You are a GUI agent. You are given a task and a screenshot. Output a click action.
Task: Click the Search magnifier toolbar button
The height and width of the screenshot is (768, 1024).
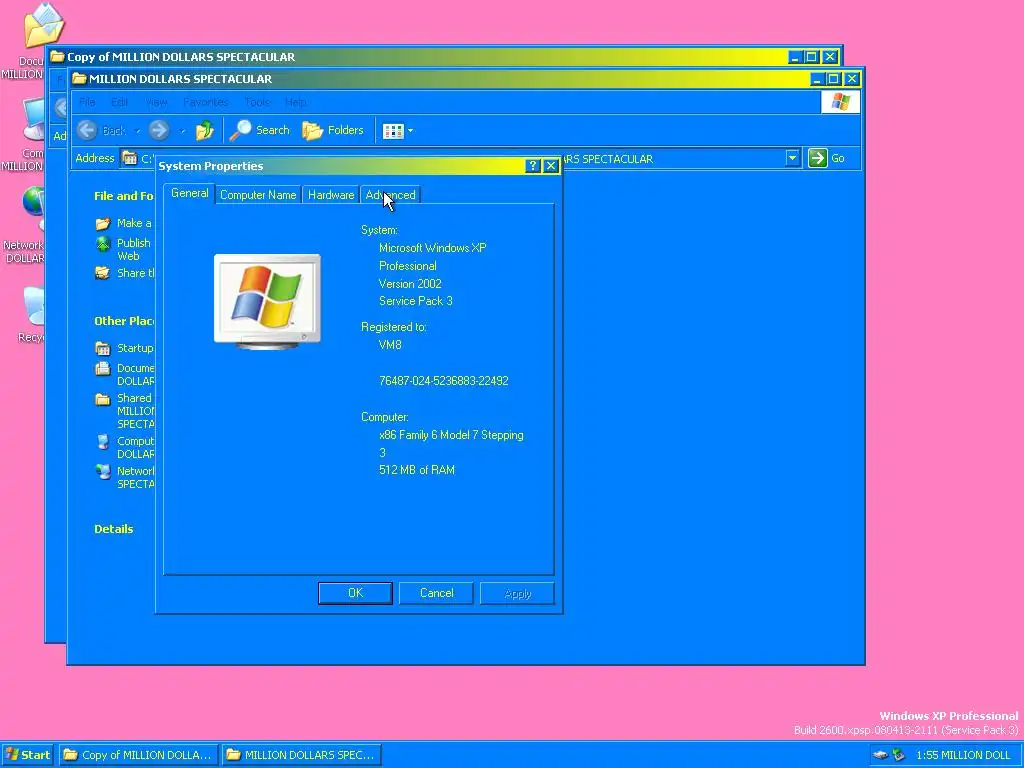(x=259, y=130)
